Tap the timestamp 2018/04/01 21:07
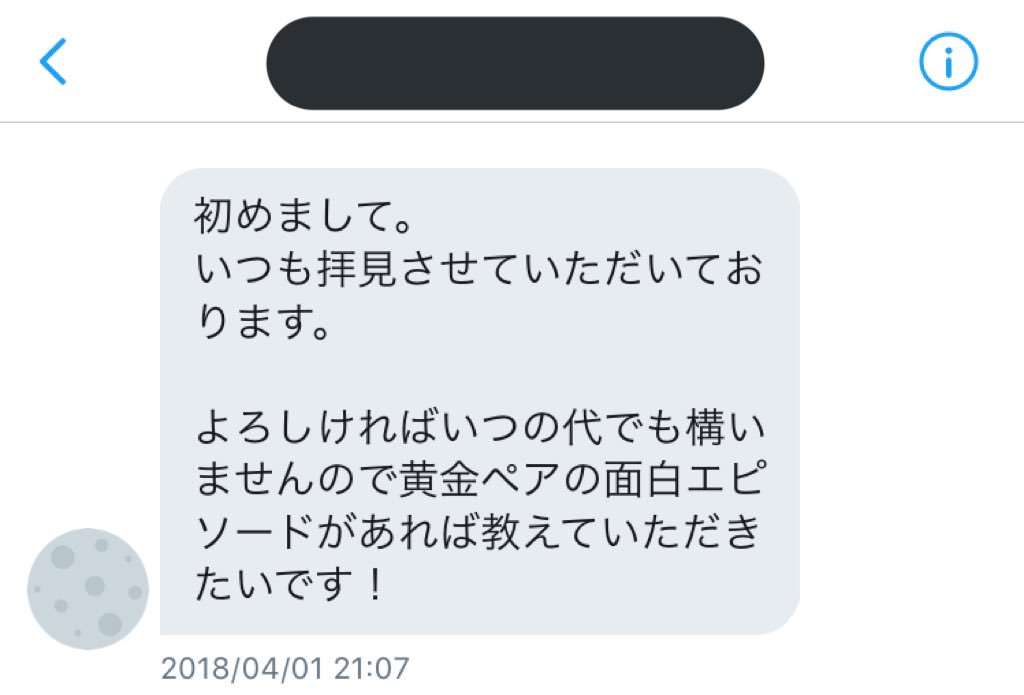 285,669
